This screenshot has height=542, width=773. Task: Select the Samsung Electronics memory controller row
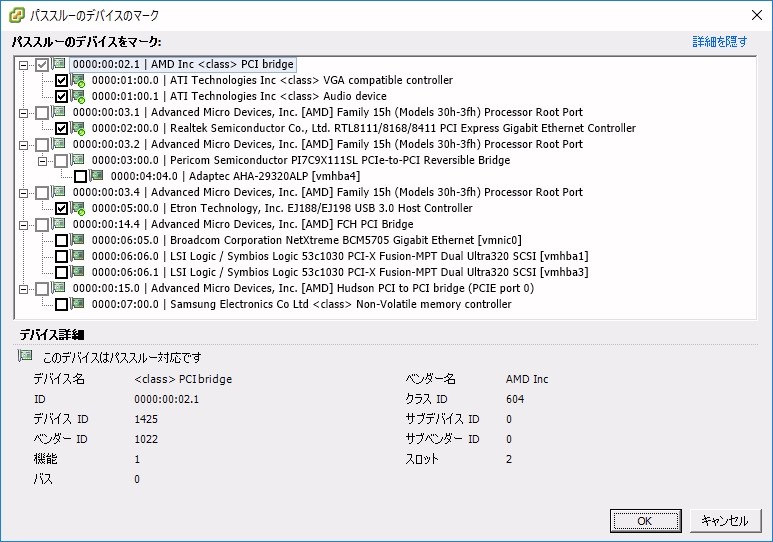[x=301, y=304]
